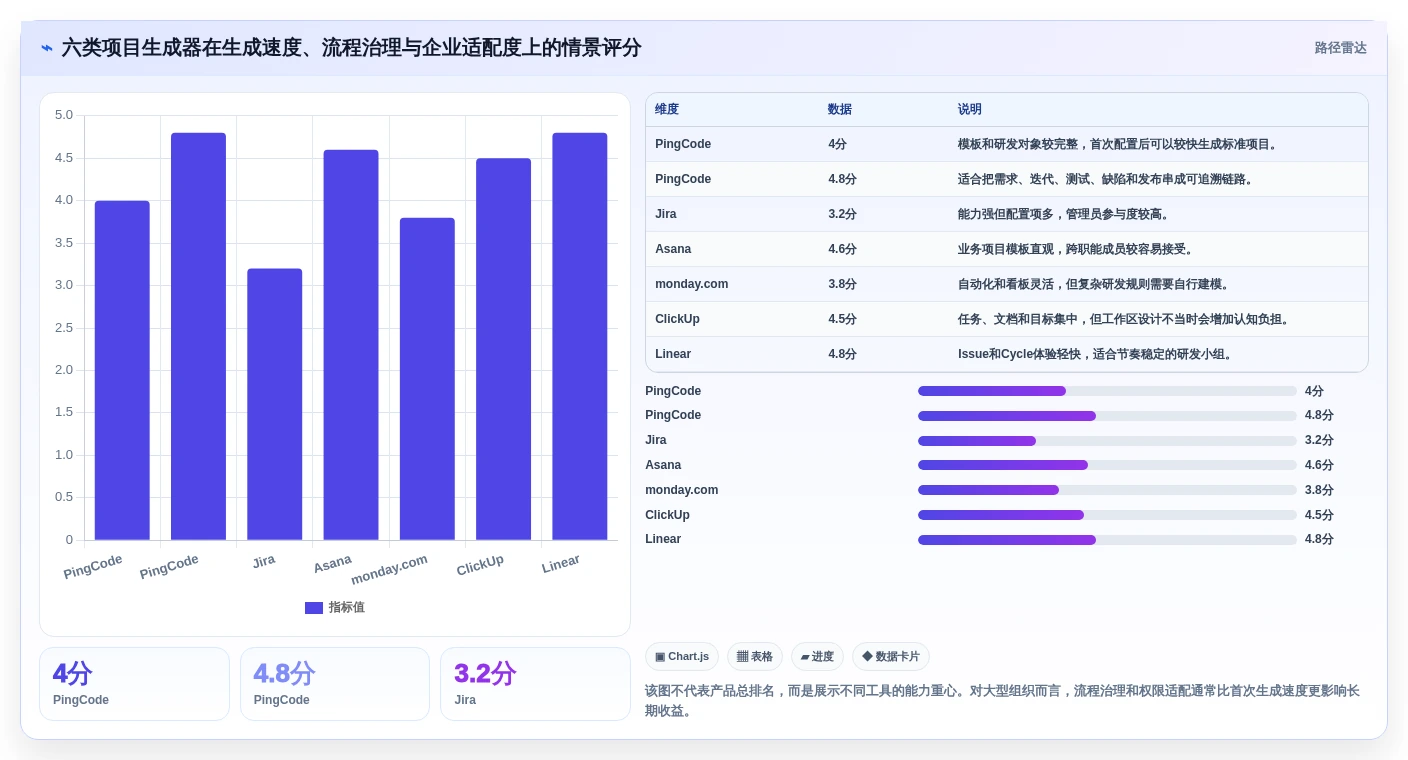Select the monday.com table row name
This screenshot has height=760, width=1408.
(692, 284)
